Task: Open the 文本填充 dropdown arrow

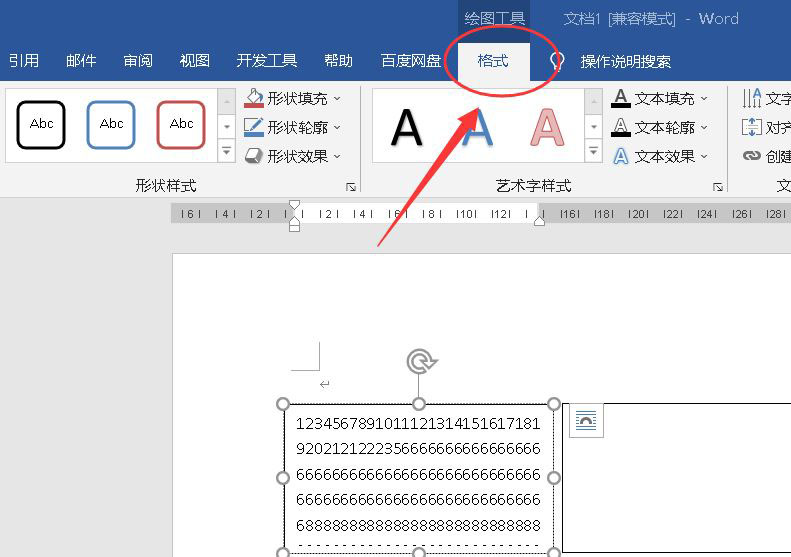Action: (704, 98)
